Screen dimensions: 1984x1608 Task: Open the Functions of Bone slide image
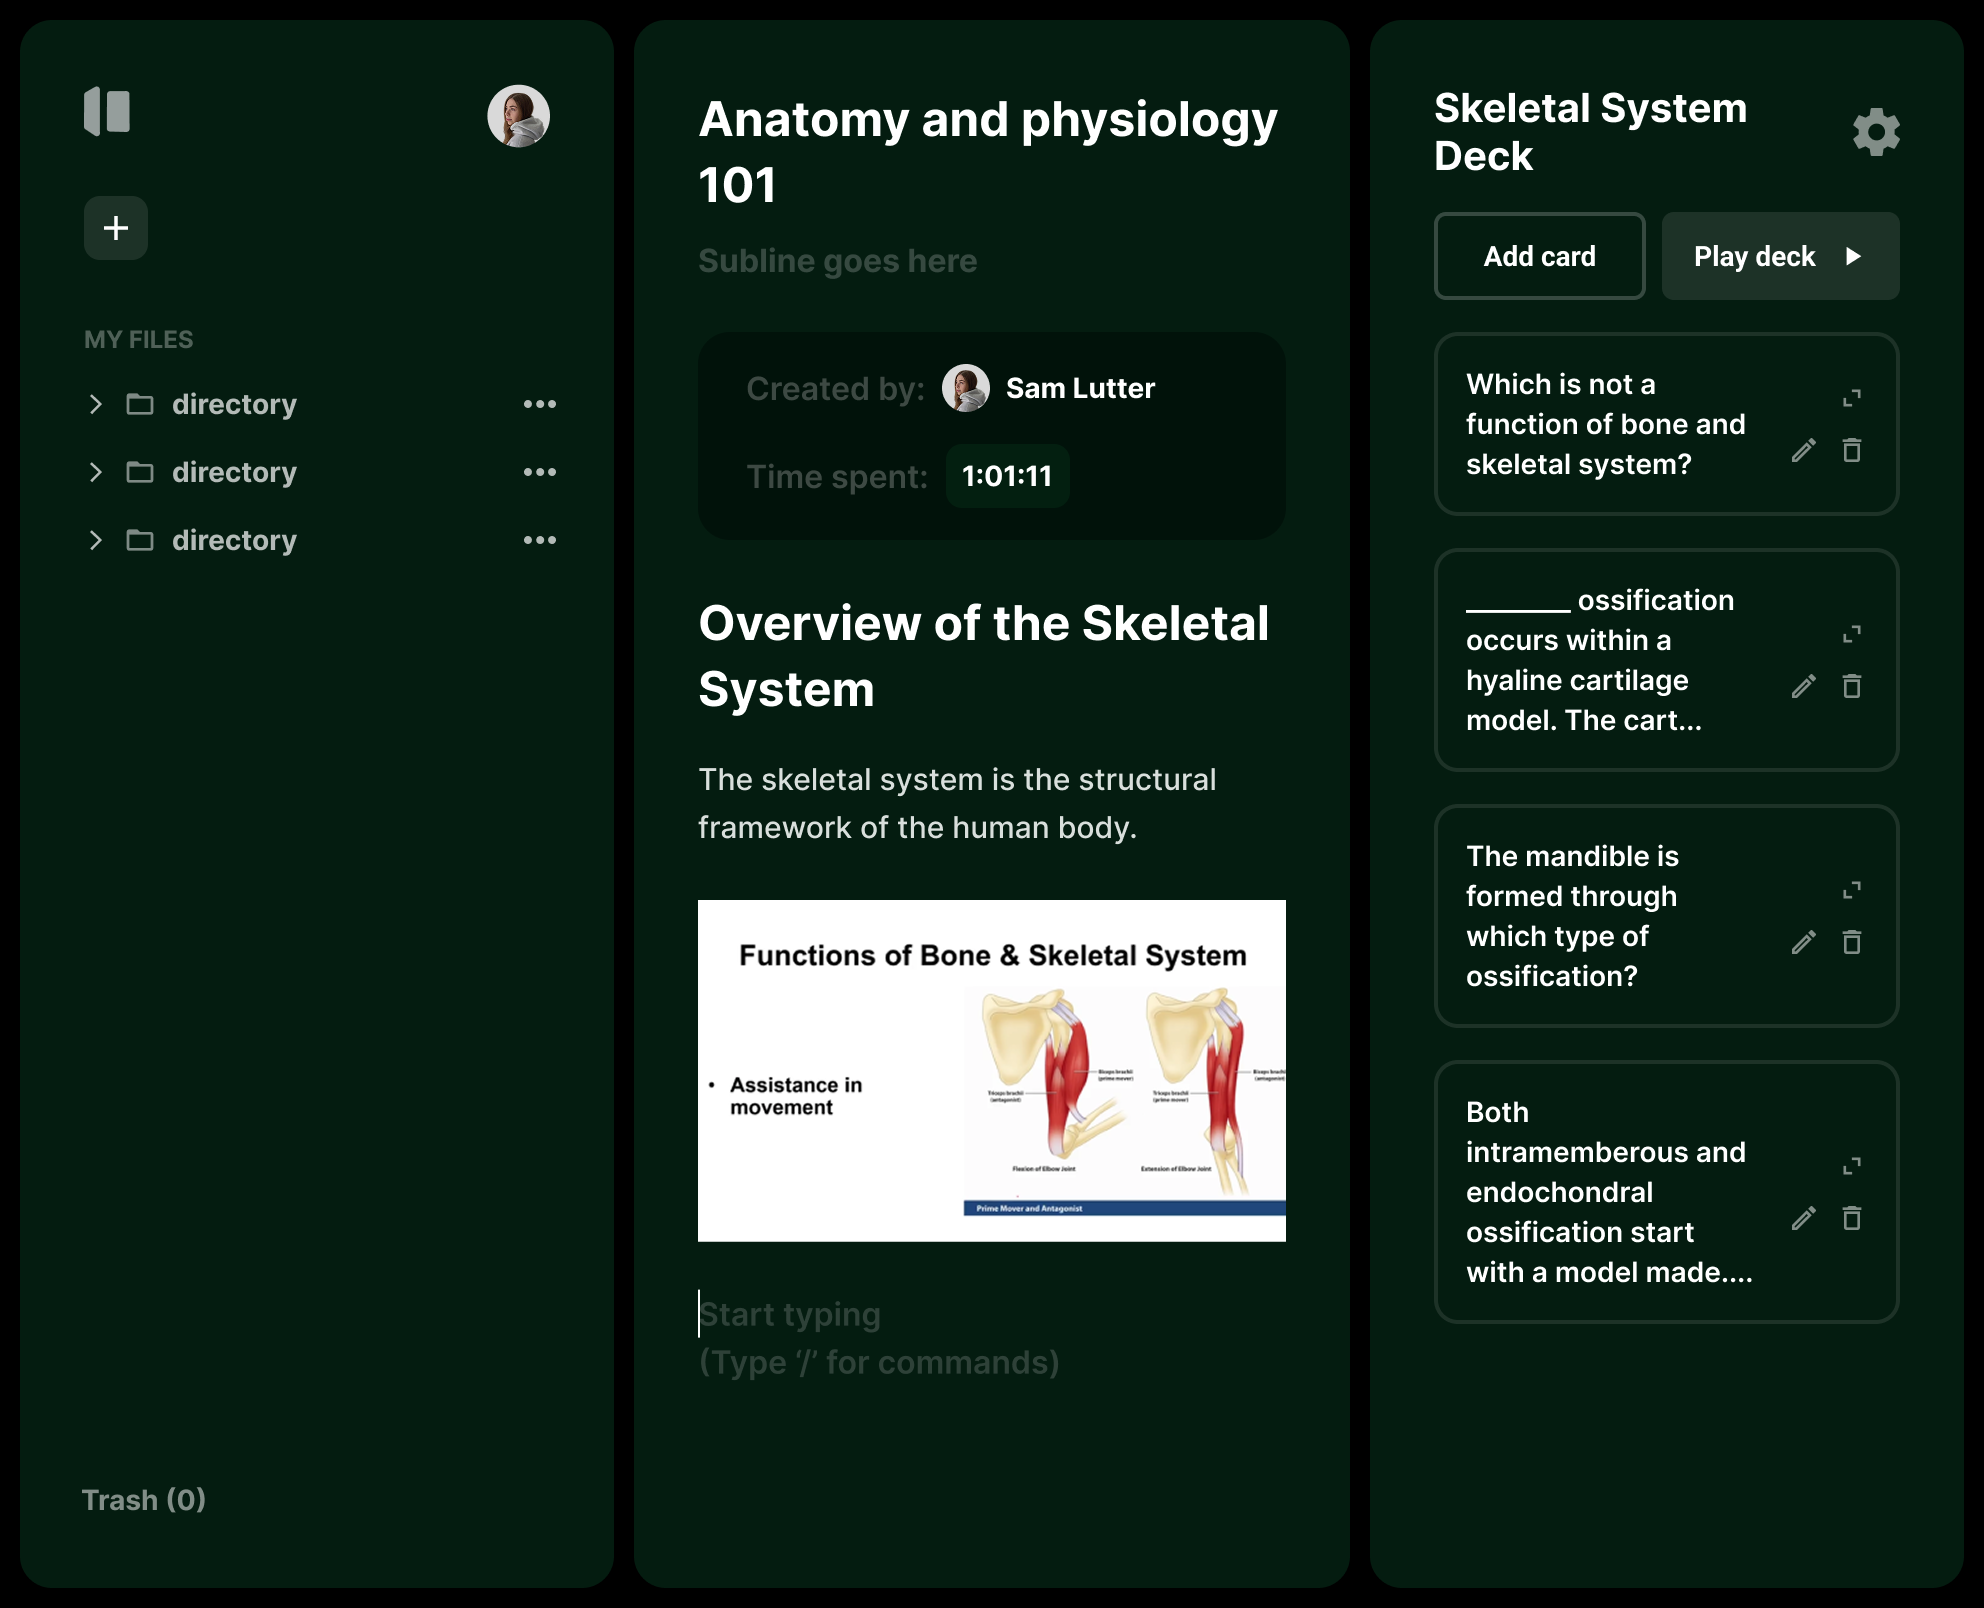[x=991, y=1070]
